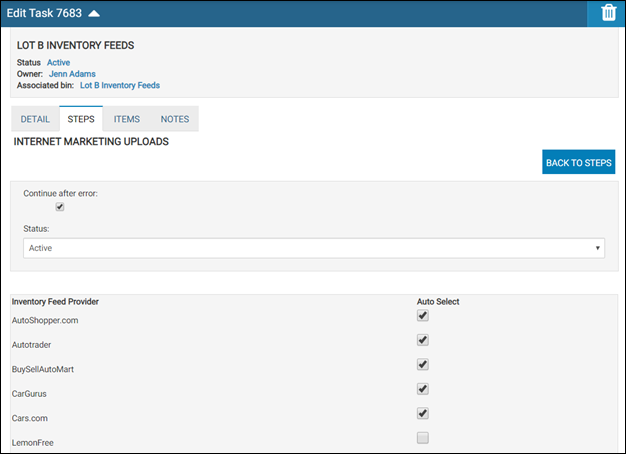
Task: Go to the Notes tab
Action: [174, 119]
